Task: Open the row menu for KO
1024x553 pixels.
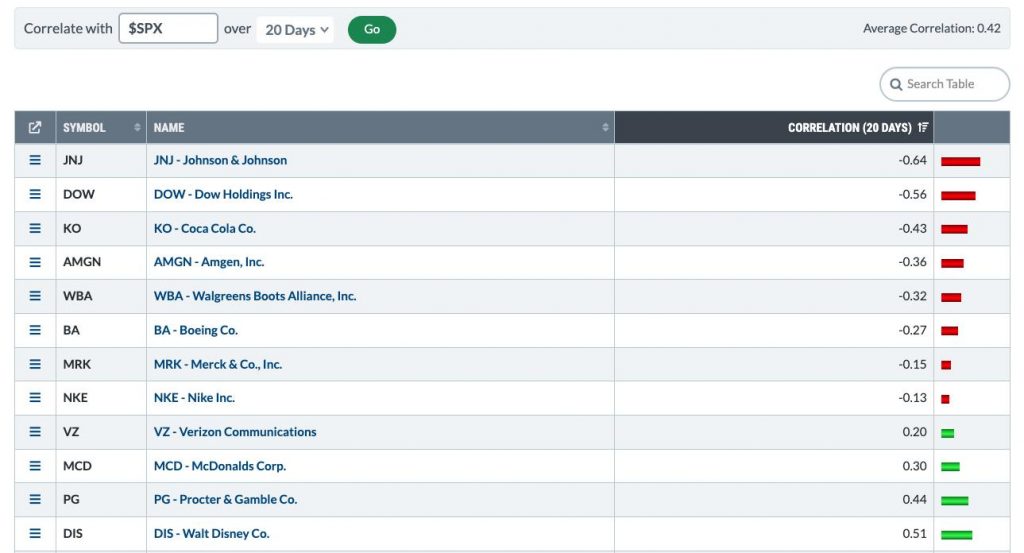Action: click(x=35, y=228)
